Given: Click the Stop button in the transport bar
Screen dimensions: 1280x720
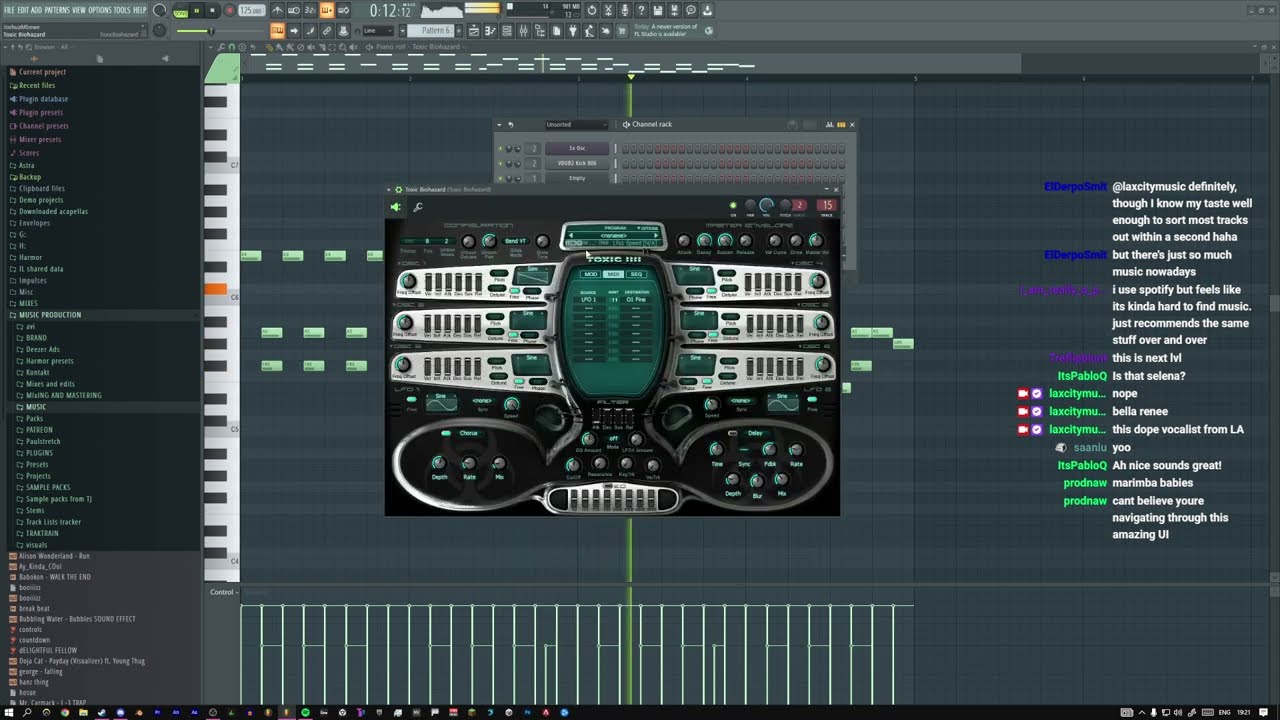Looking at the screenshot, I should pyautogui.click(x=212, y=11).
